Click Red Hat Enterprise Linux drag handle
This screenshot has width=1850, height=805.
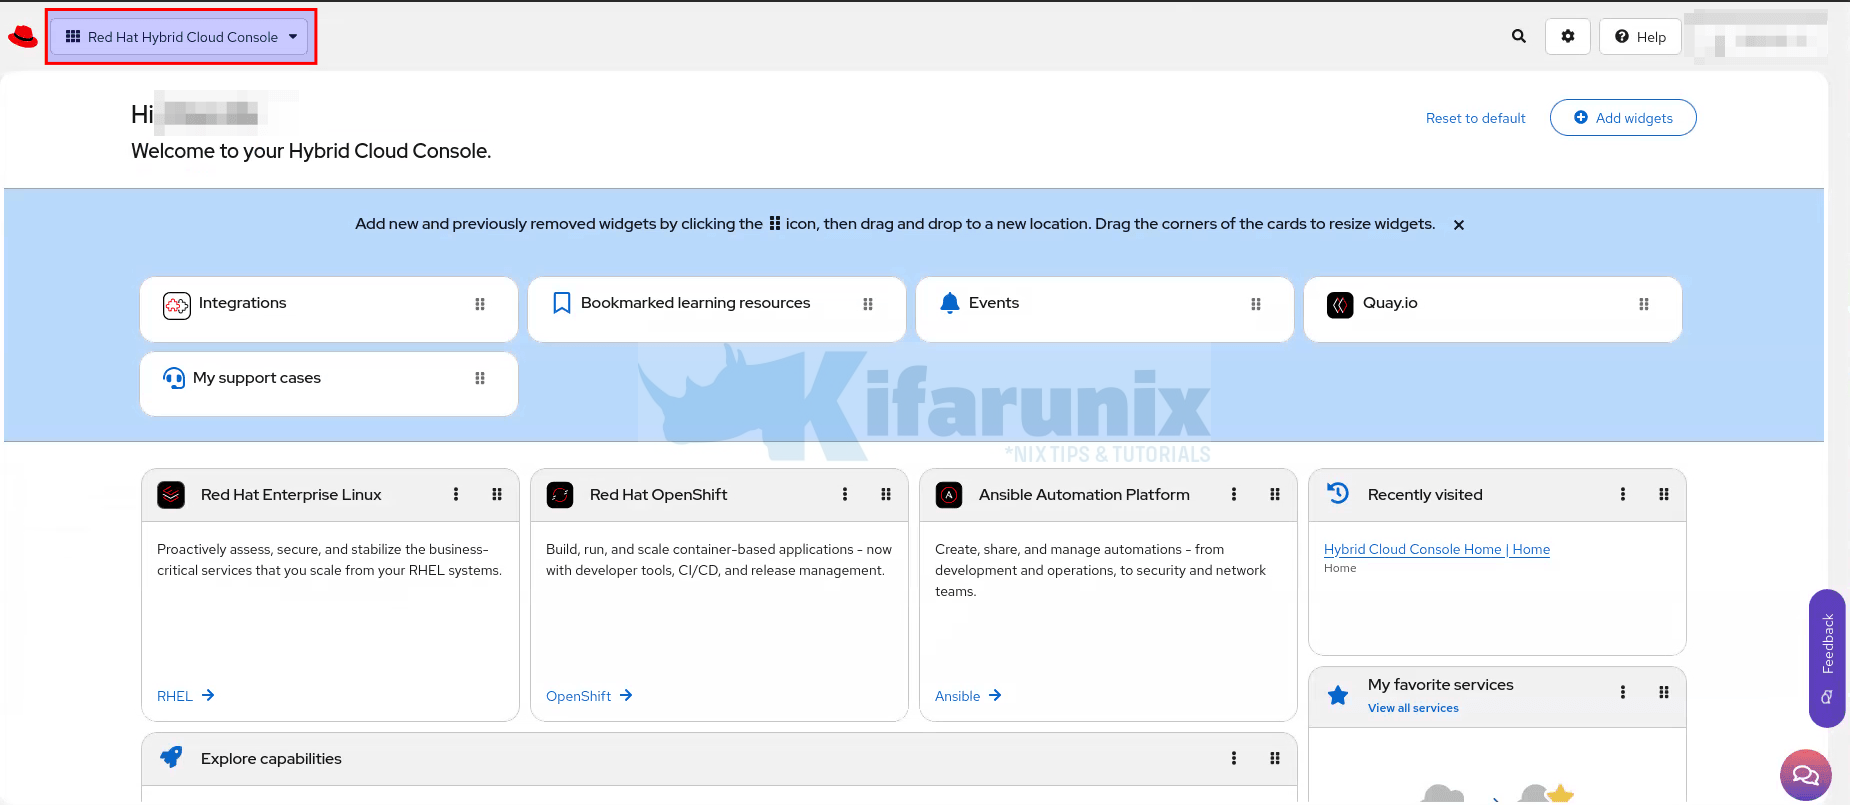tap(497, 494)
